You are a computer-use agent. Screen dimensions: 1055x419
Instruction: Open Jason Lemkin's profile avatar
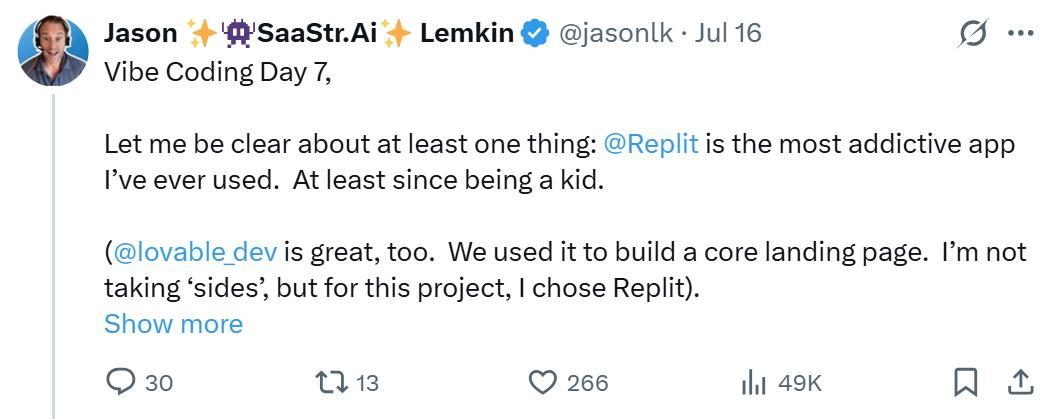point(53,51)
